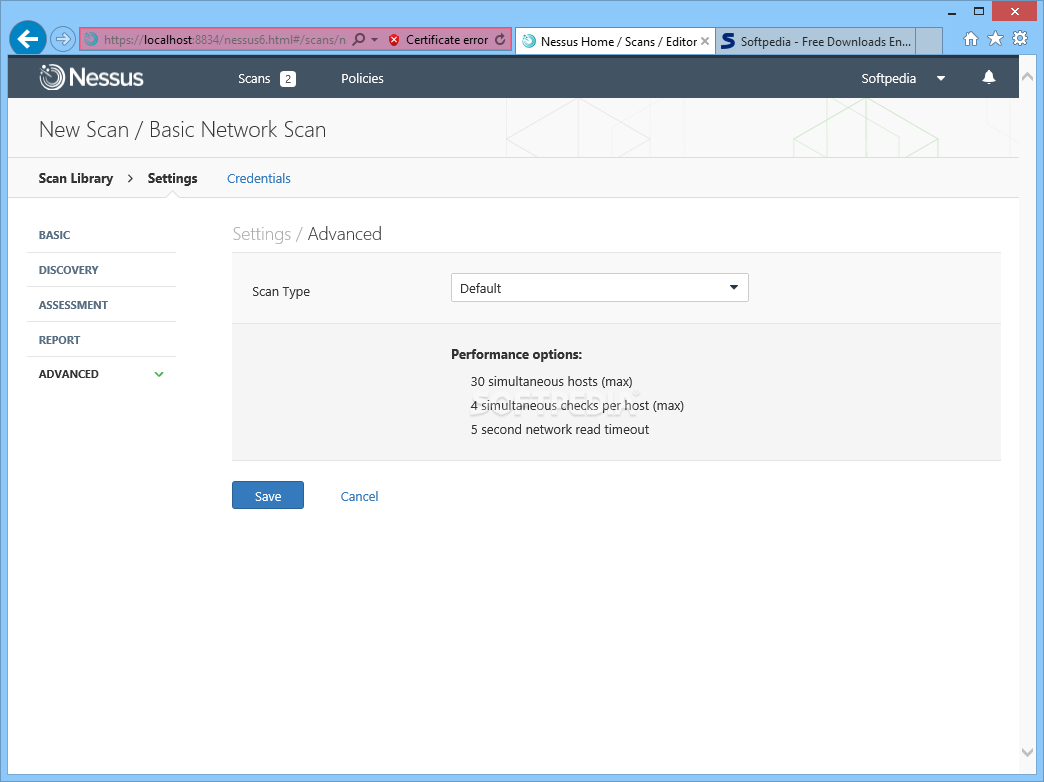The image size is (1044, 782).
Task: Open the Softpedia user account dropdown
Action: 889,79
